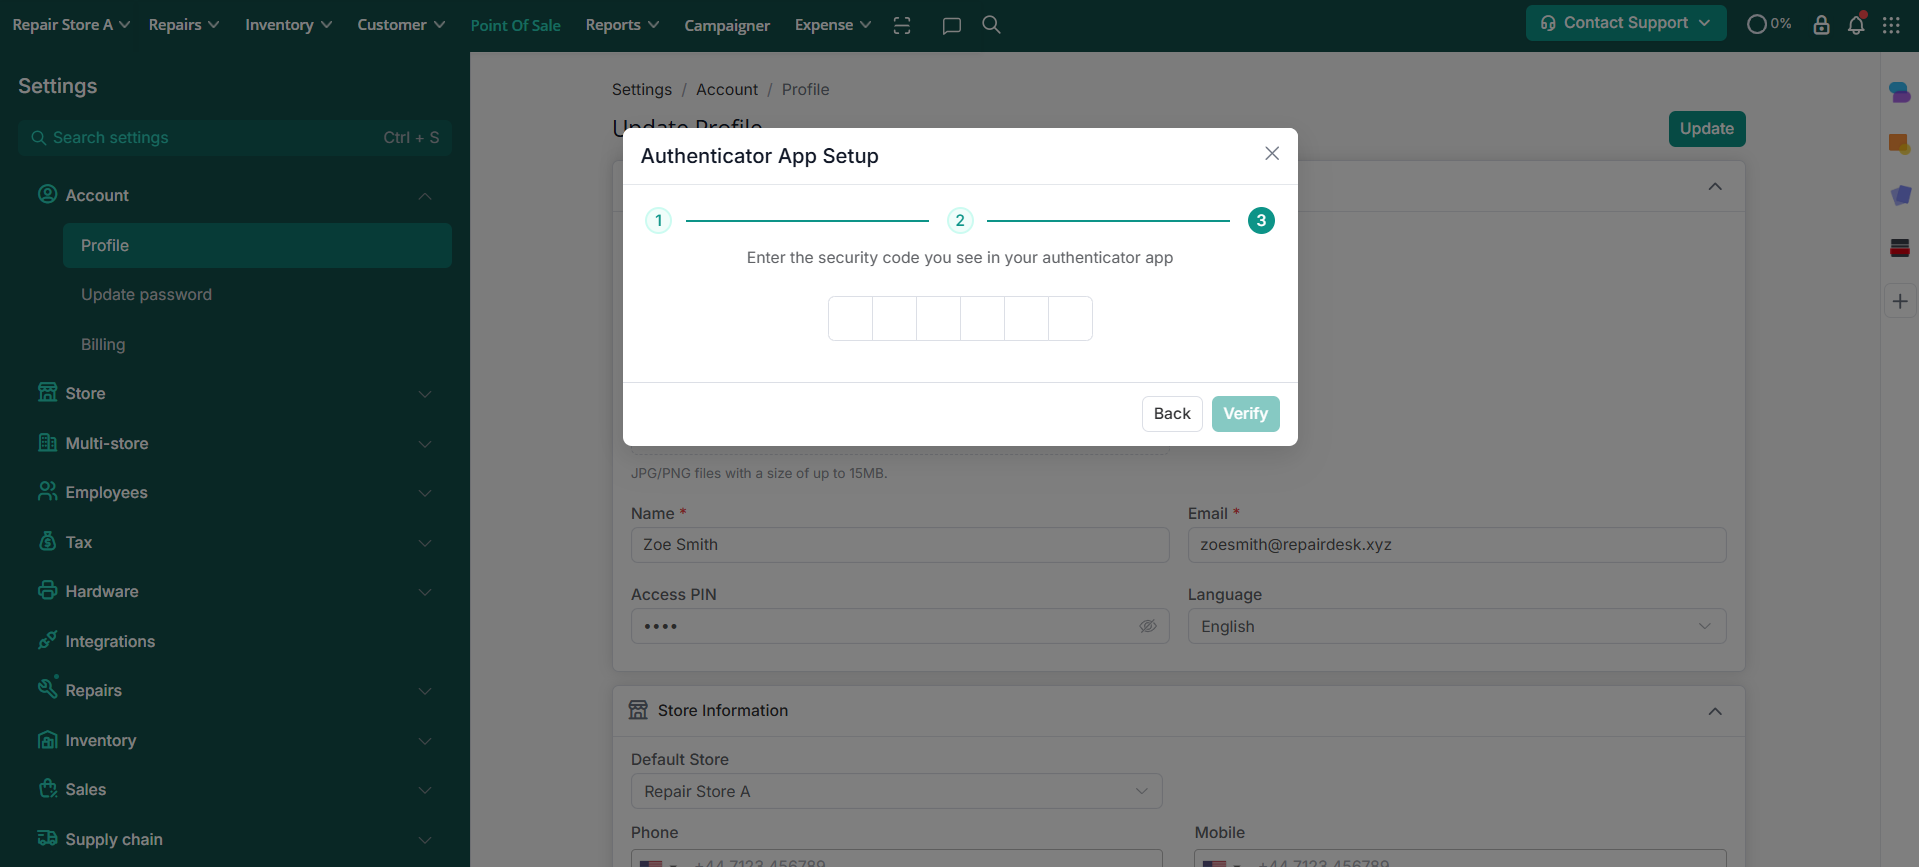Open the Reports menu
The height and width of the screenshot is (867, 1919).
[622, 25]
